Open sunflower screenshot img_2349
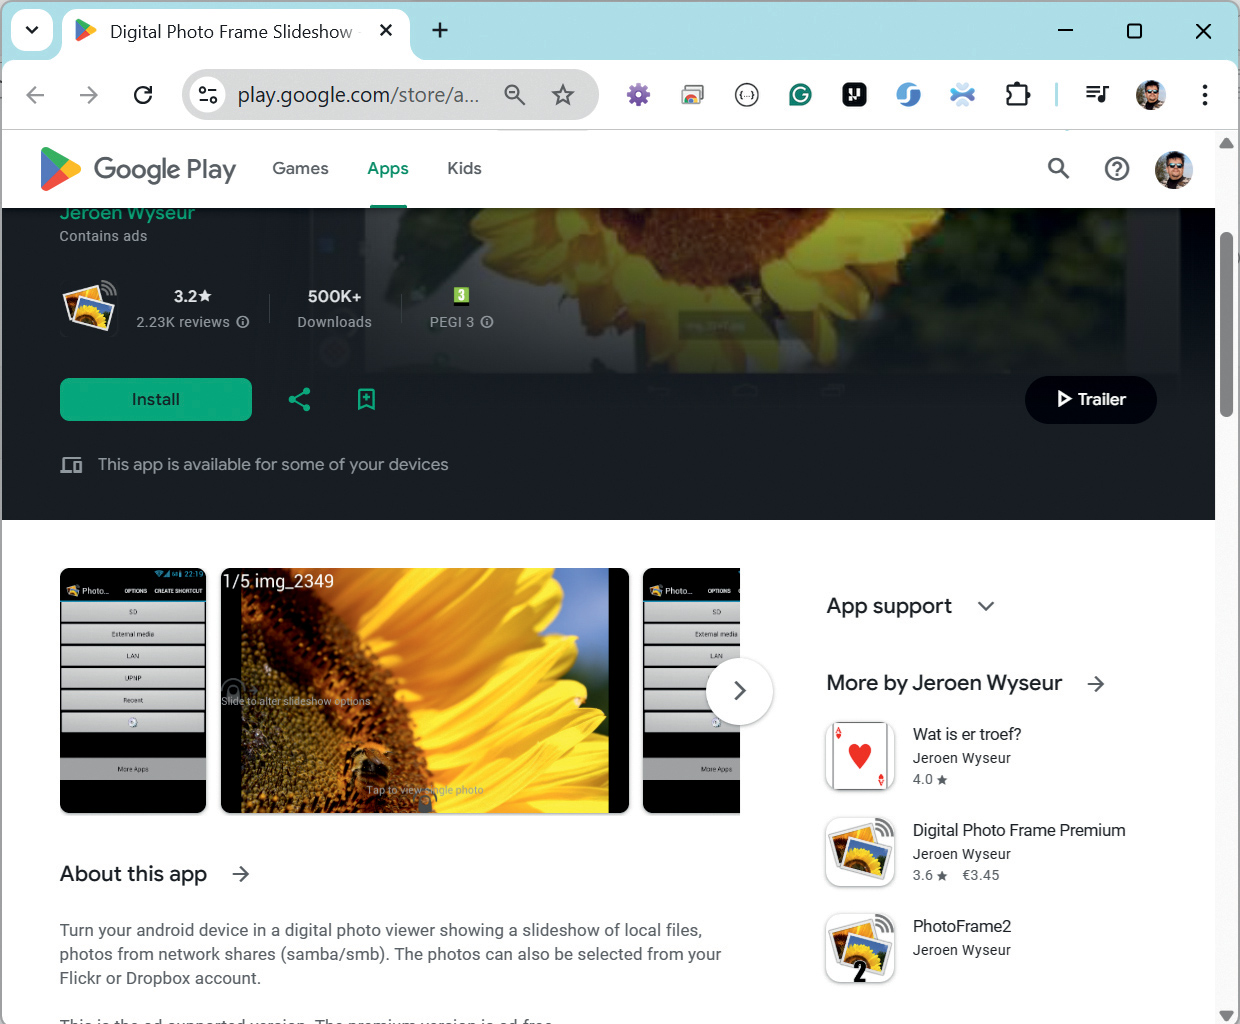This screenshot has height=1024, width=1240. (425, 691)
